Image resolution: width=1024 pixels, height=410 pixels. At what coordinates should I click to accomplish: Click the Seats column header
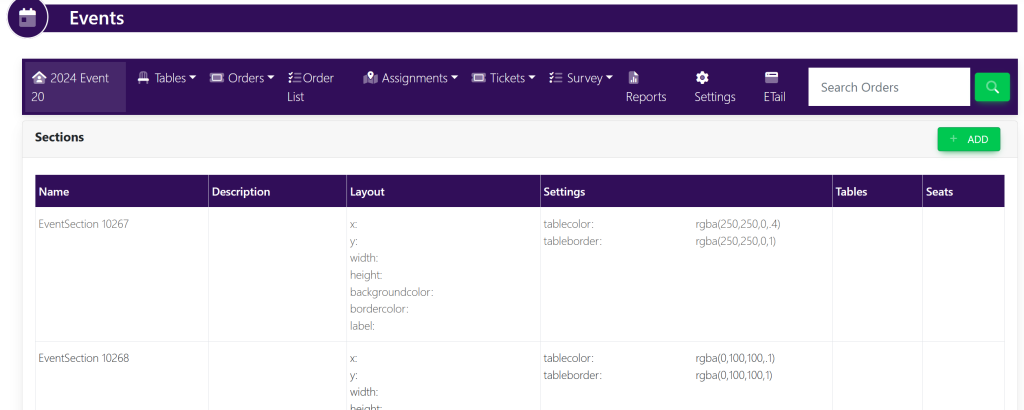pyautogui.click(x=939, y=192)
